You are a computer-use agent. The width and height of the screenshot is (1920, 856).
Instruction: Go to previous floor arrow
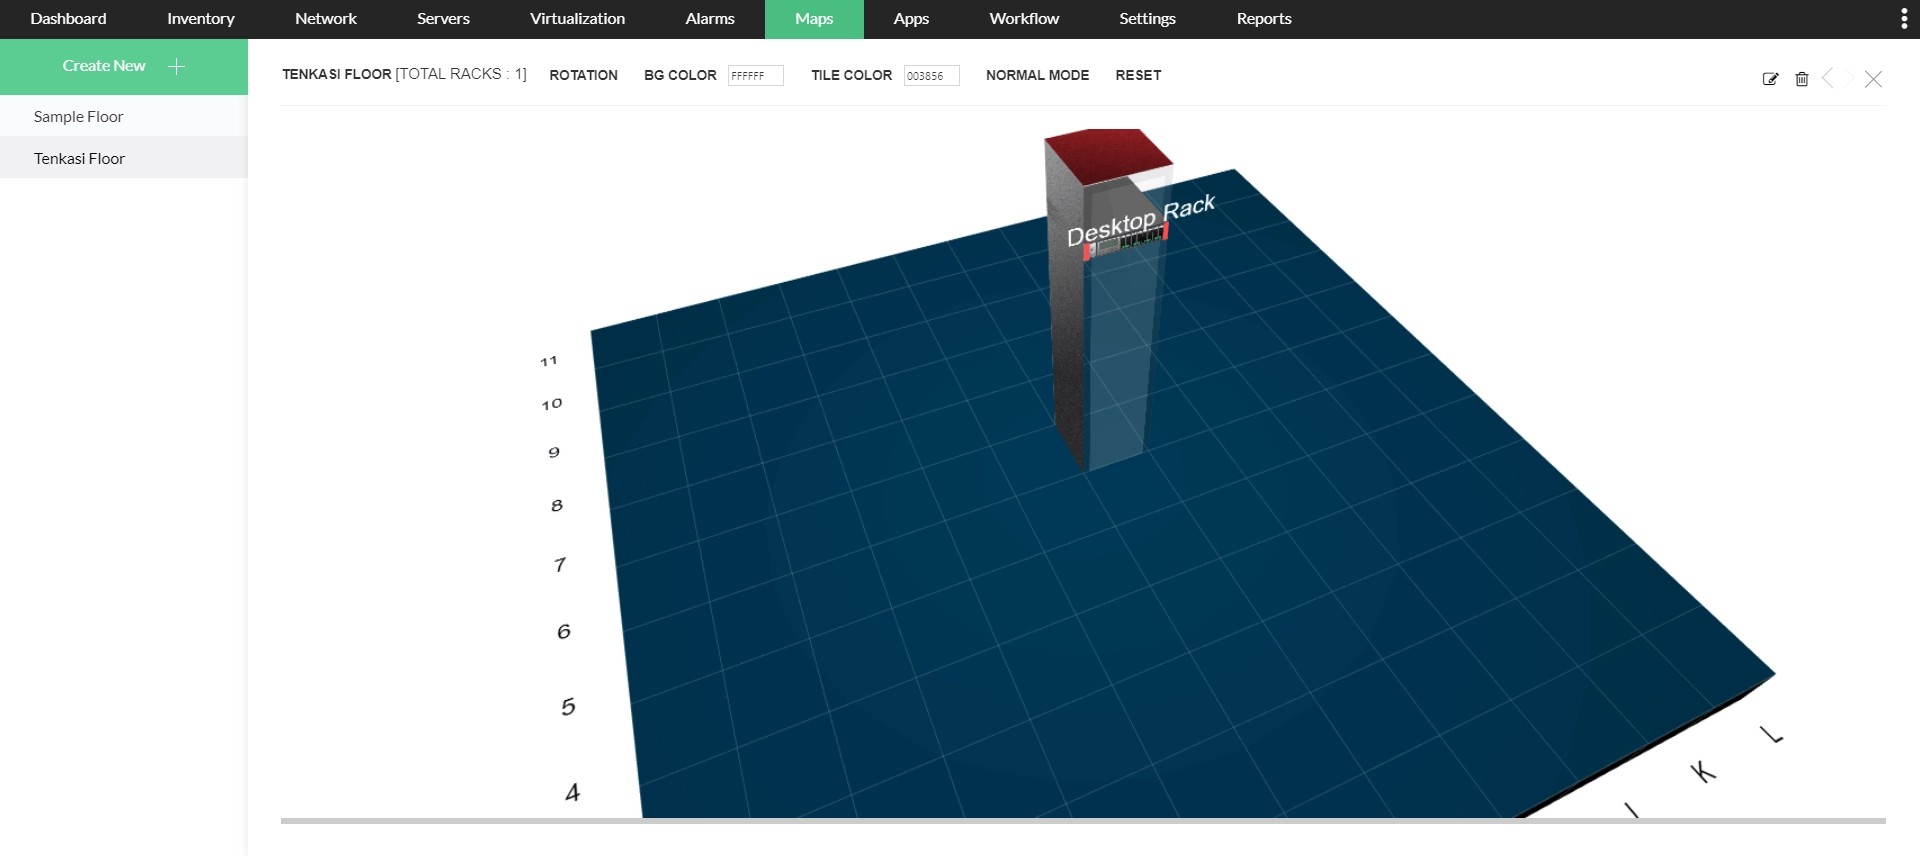point(1828,78)
